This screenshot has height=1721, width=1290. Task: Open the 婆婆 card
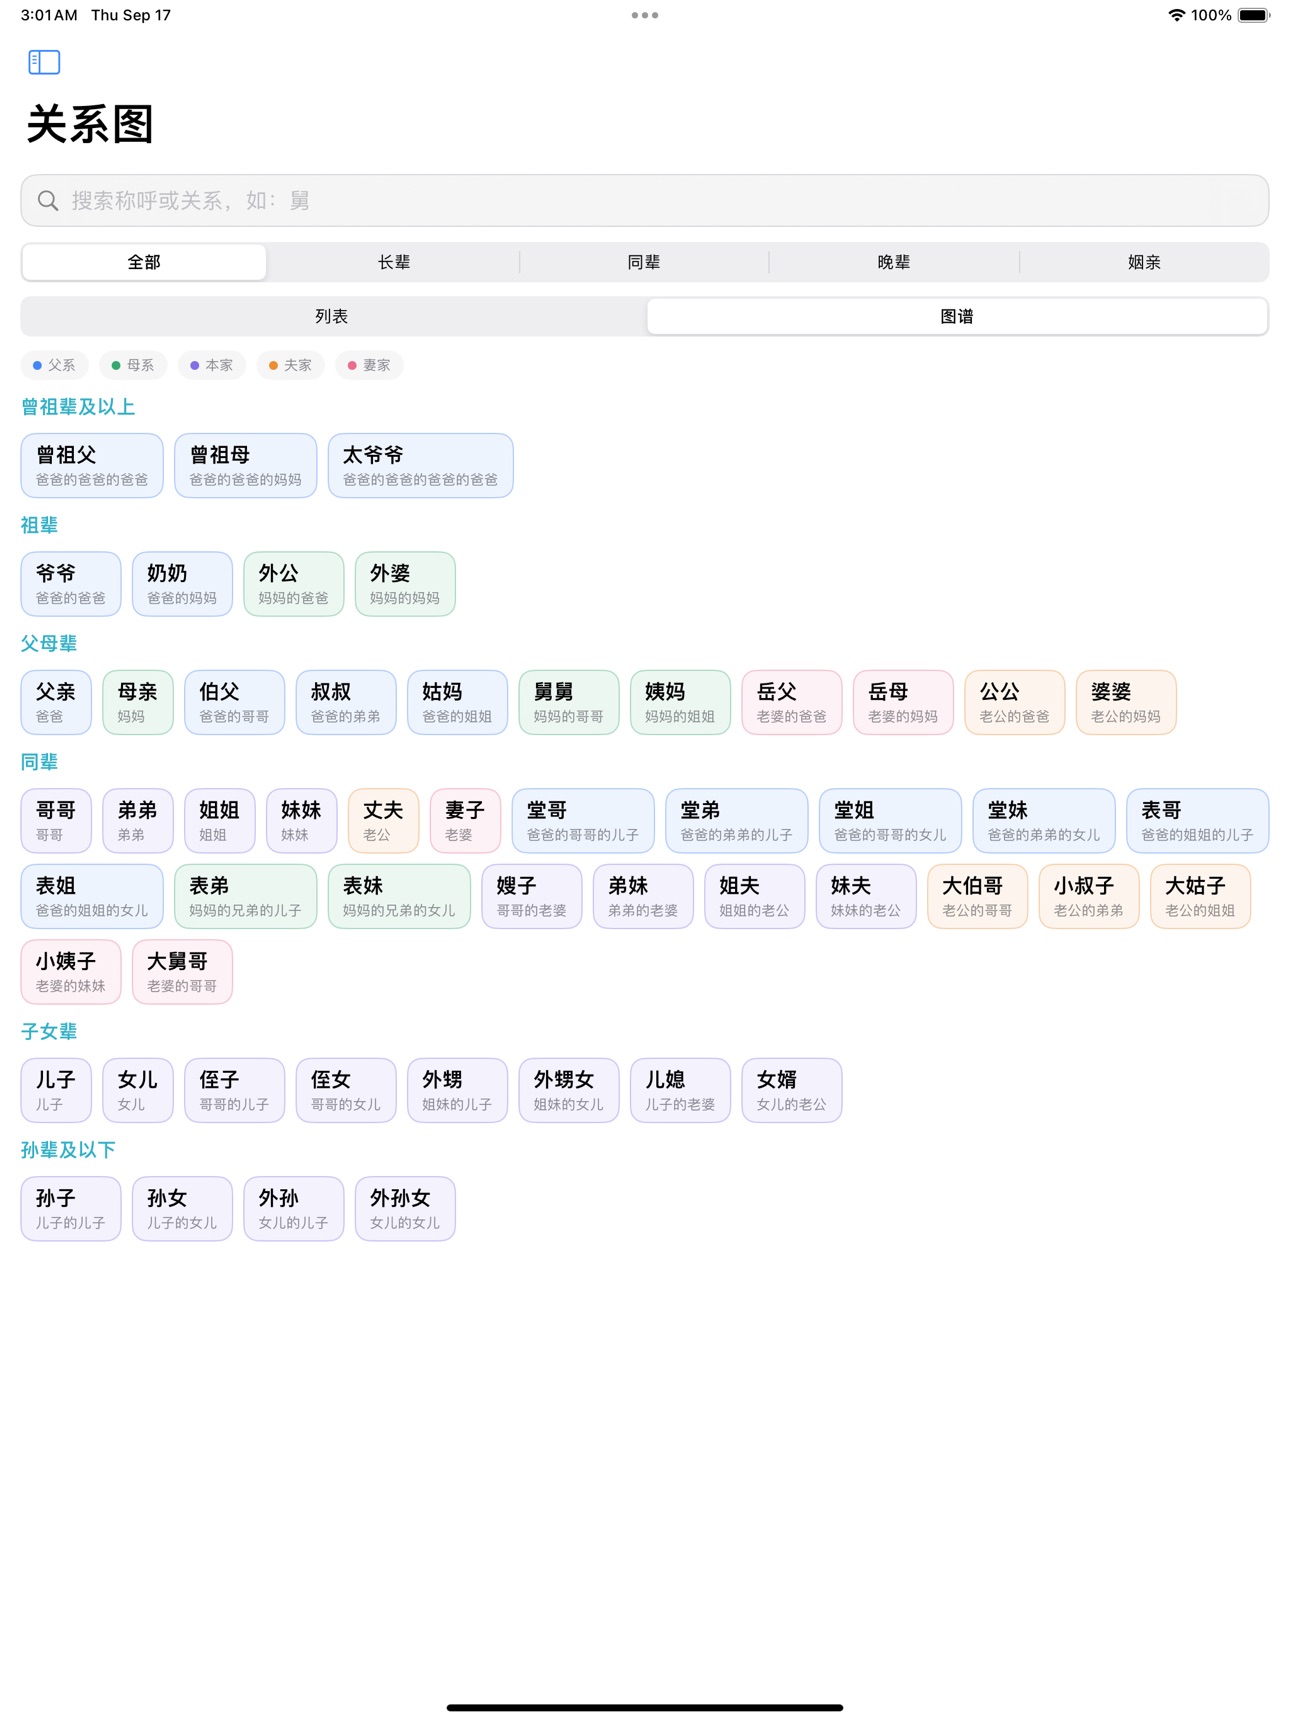[1126, 703]
